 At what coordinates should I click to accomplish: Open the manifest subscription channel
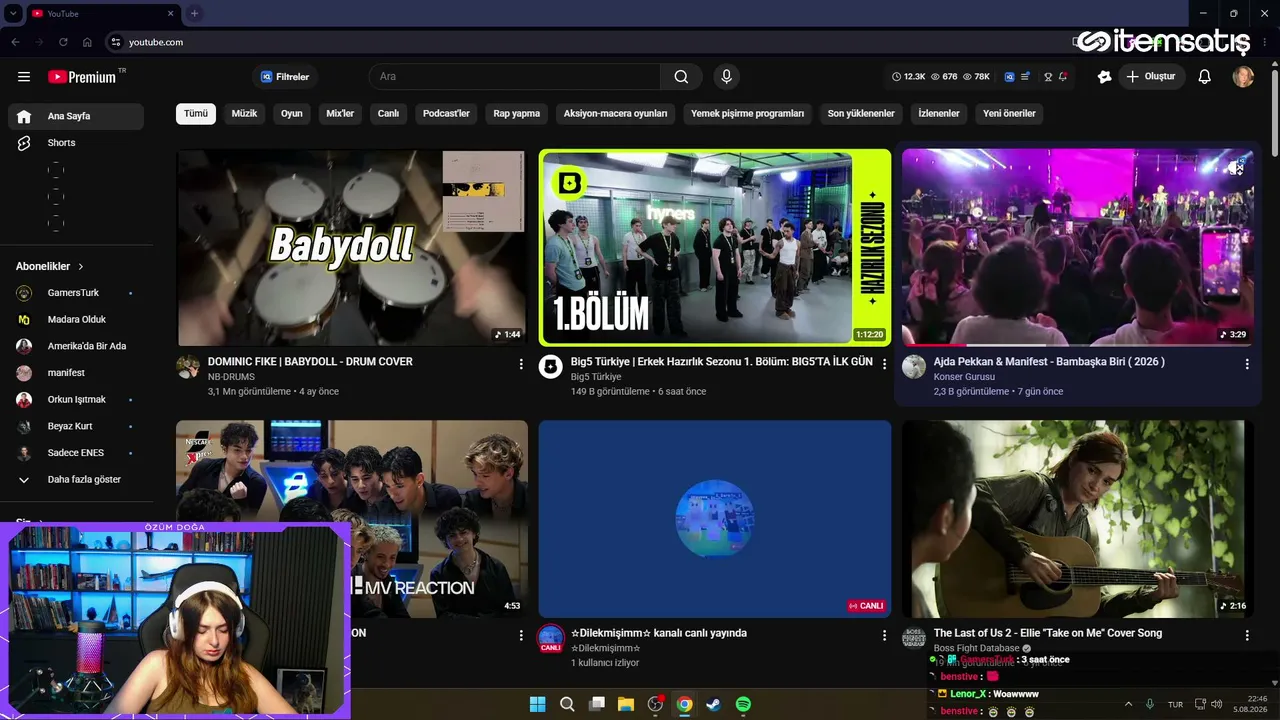coord(76,373)
